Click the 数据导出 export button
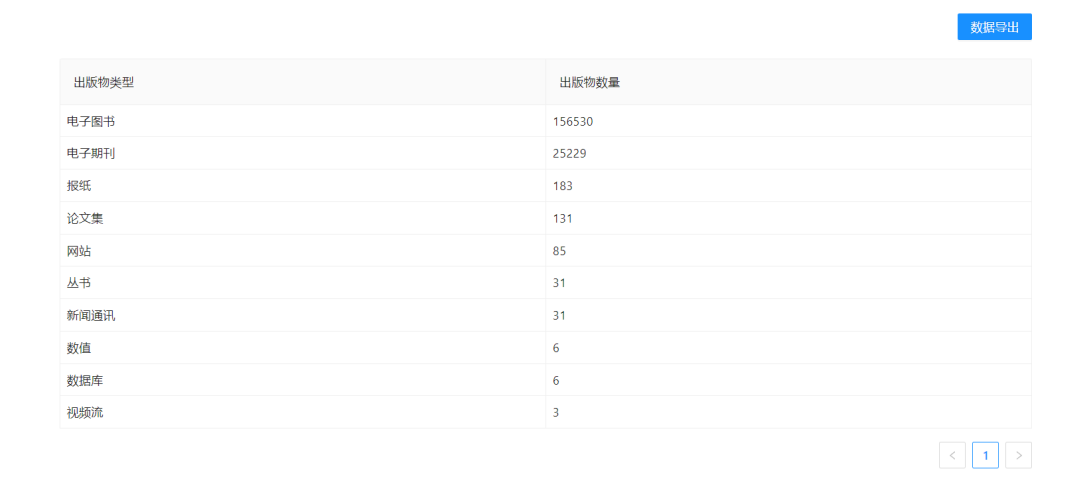The image size is (1071, 477). click(x=994, y=27)
